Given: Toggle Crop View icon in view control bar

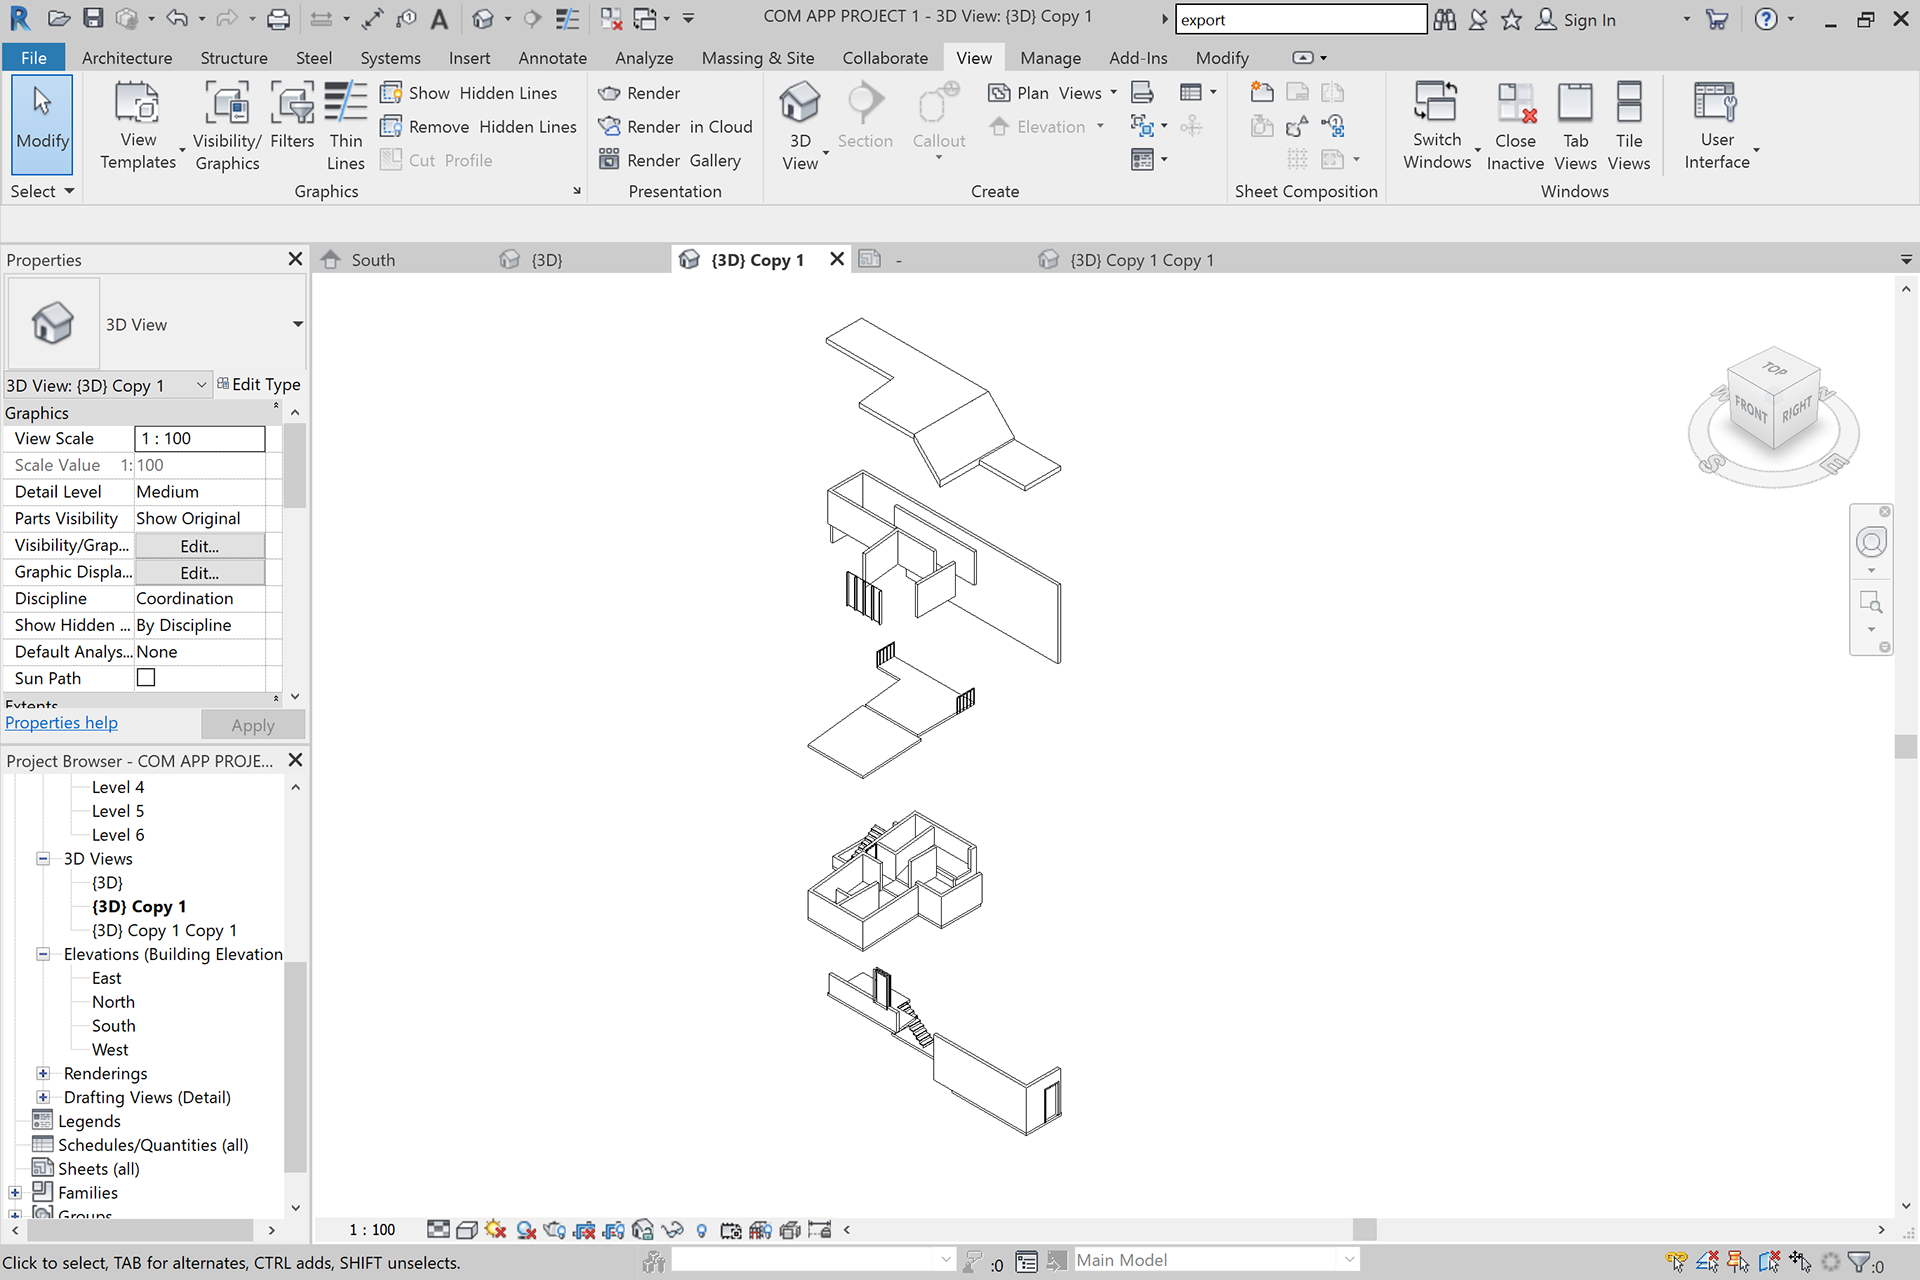Looking at the screenshot, I should (x=585, y=1230).
